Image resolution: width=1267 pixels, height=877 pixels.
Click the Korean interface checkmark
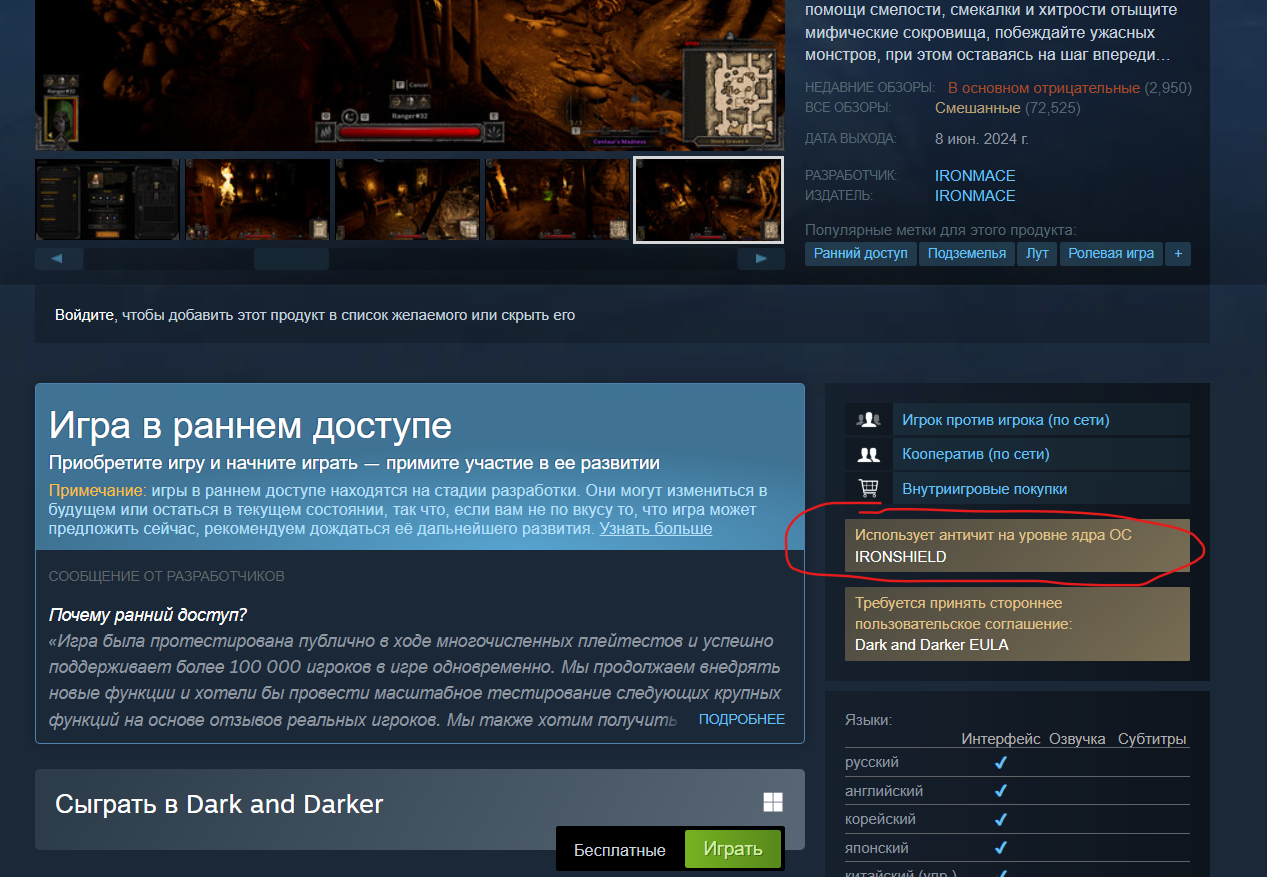click(x=1000, y=819)
